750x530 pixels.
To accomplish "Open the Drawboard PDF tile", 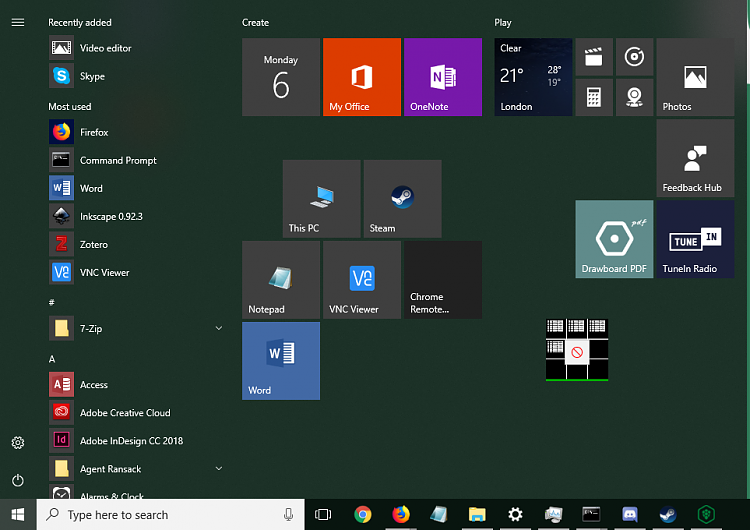I will click(x=614, y=239).
